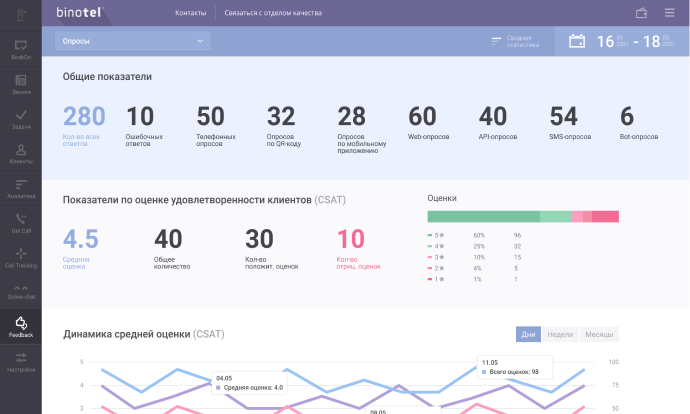Image resolution: width=690 pixels, height=414 pixels.
Task: Switch the chart to Месяцы
Action: point(599,335)
